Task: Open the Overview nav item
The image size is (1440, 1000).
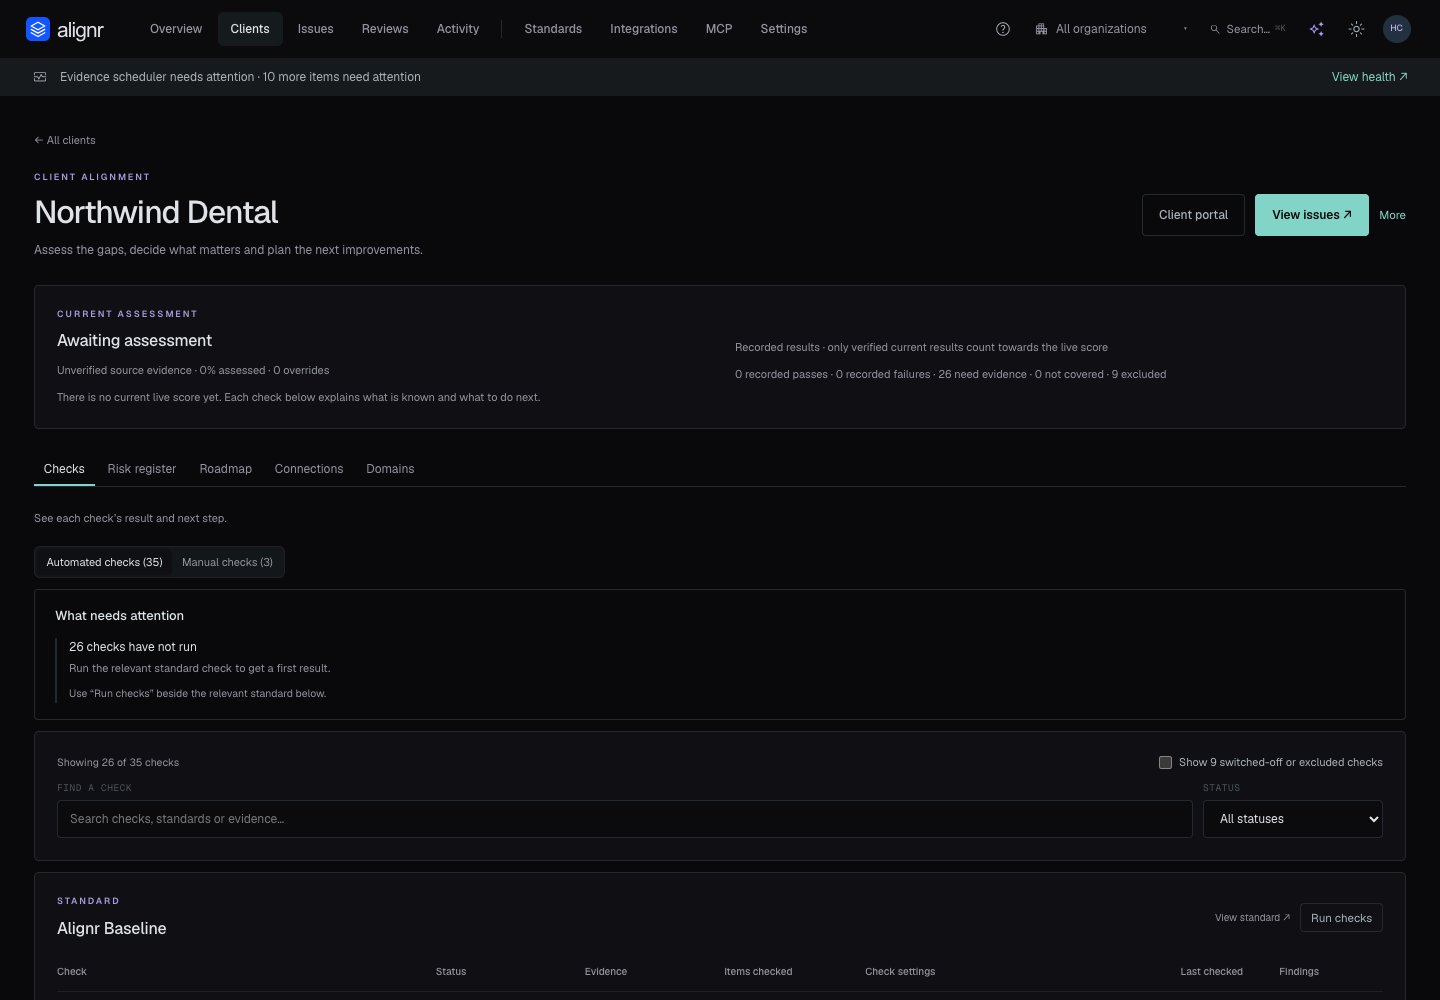Action: [x=176, y=29]
